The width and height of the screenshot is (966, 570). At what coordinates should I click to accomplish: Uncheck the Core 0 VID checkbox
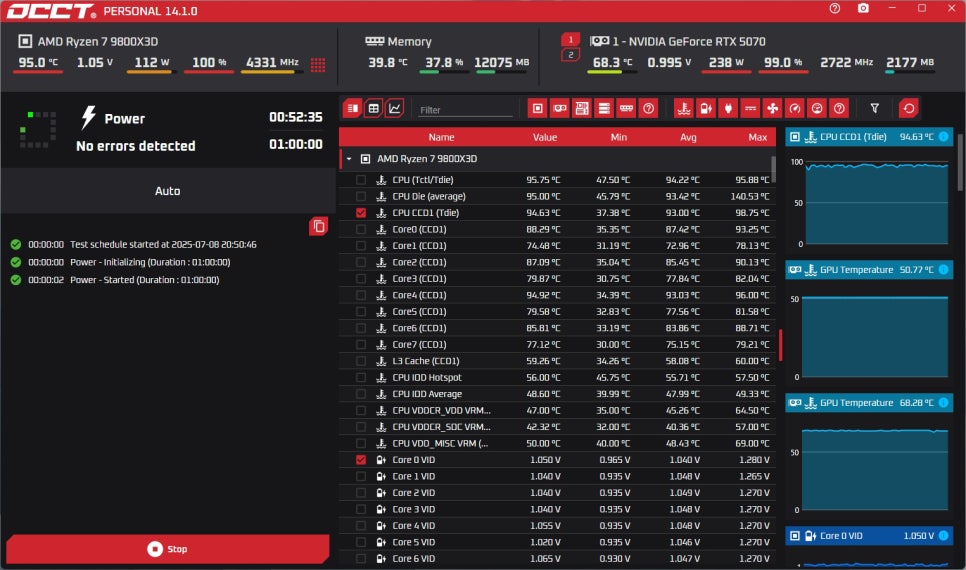pyautogui.click(x=361, y=460)
